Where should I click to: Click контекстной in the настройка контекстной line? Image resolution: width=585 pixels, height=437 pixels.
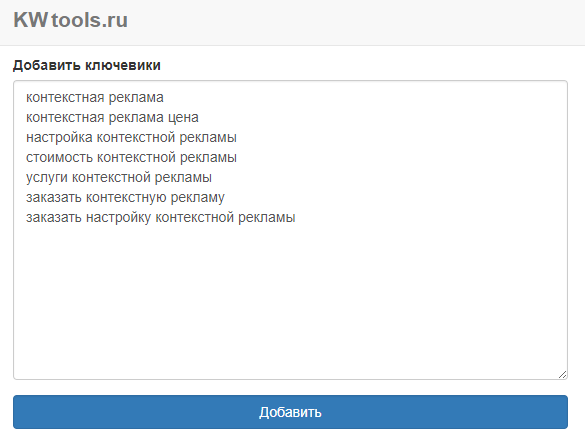click(x=136, y=138)
